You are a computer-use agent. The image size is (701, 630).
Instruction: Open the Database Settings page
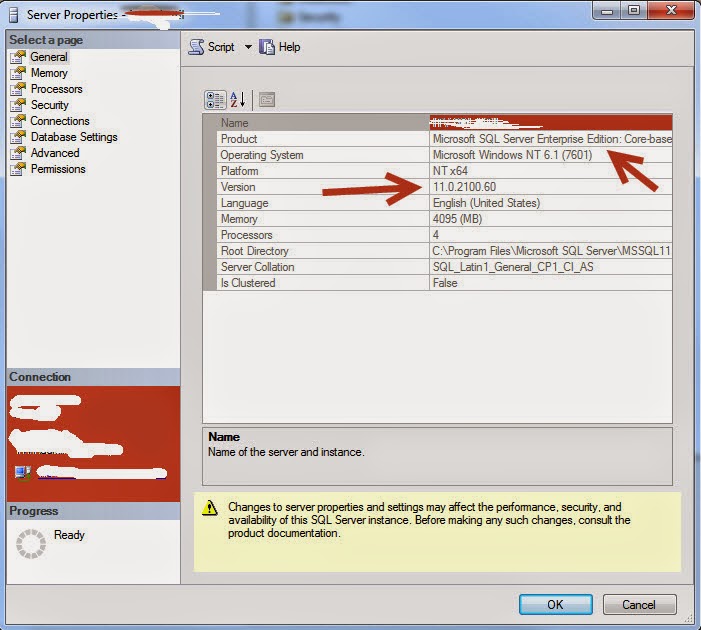coord(74,137)
